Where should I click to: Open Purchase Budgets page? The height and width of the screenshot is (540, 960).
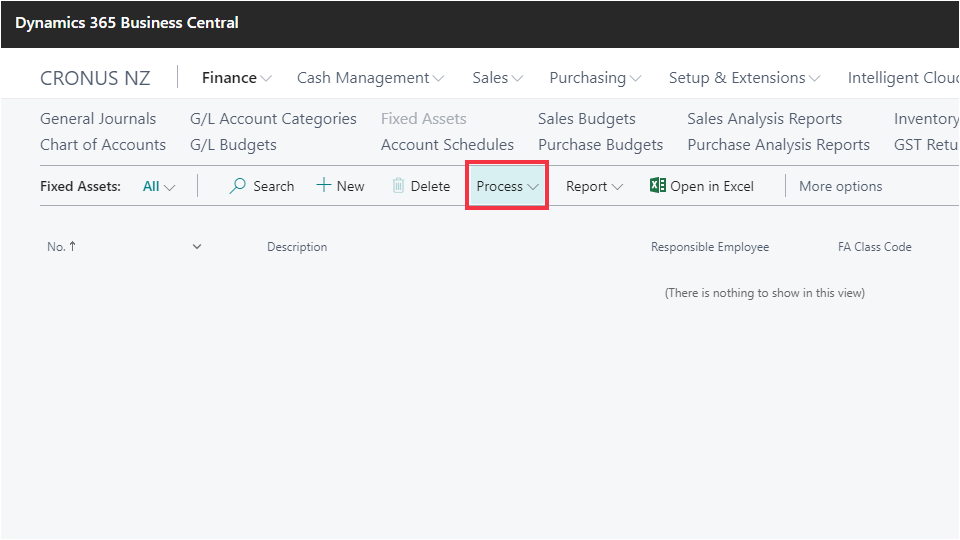tap(601, 145)
